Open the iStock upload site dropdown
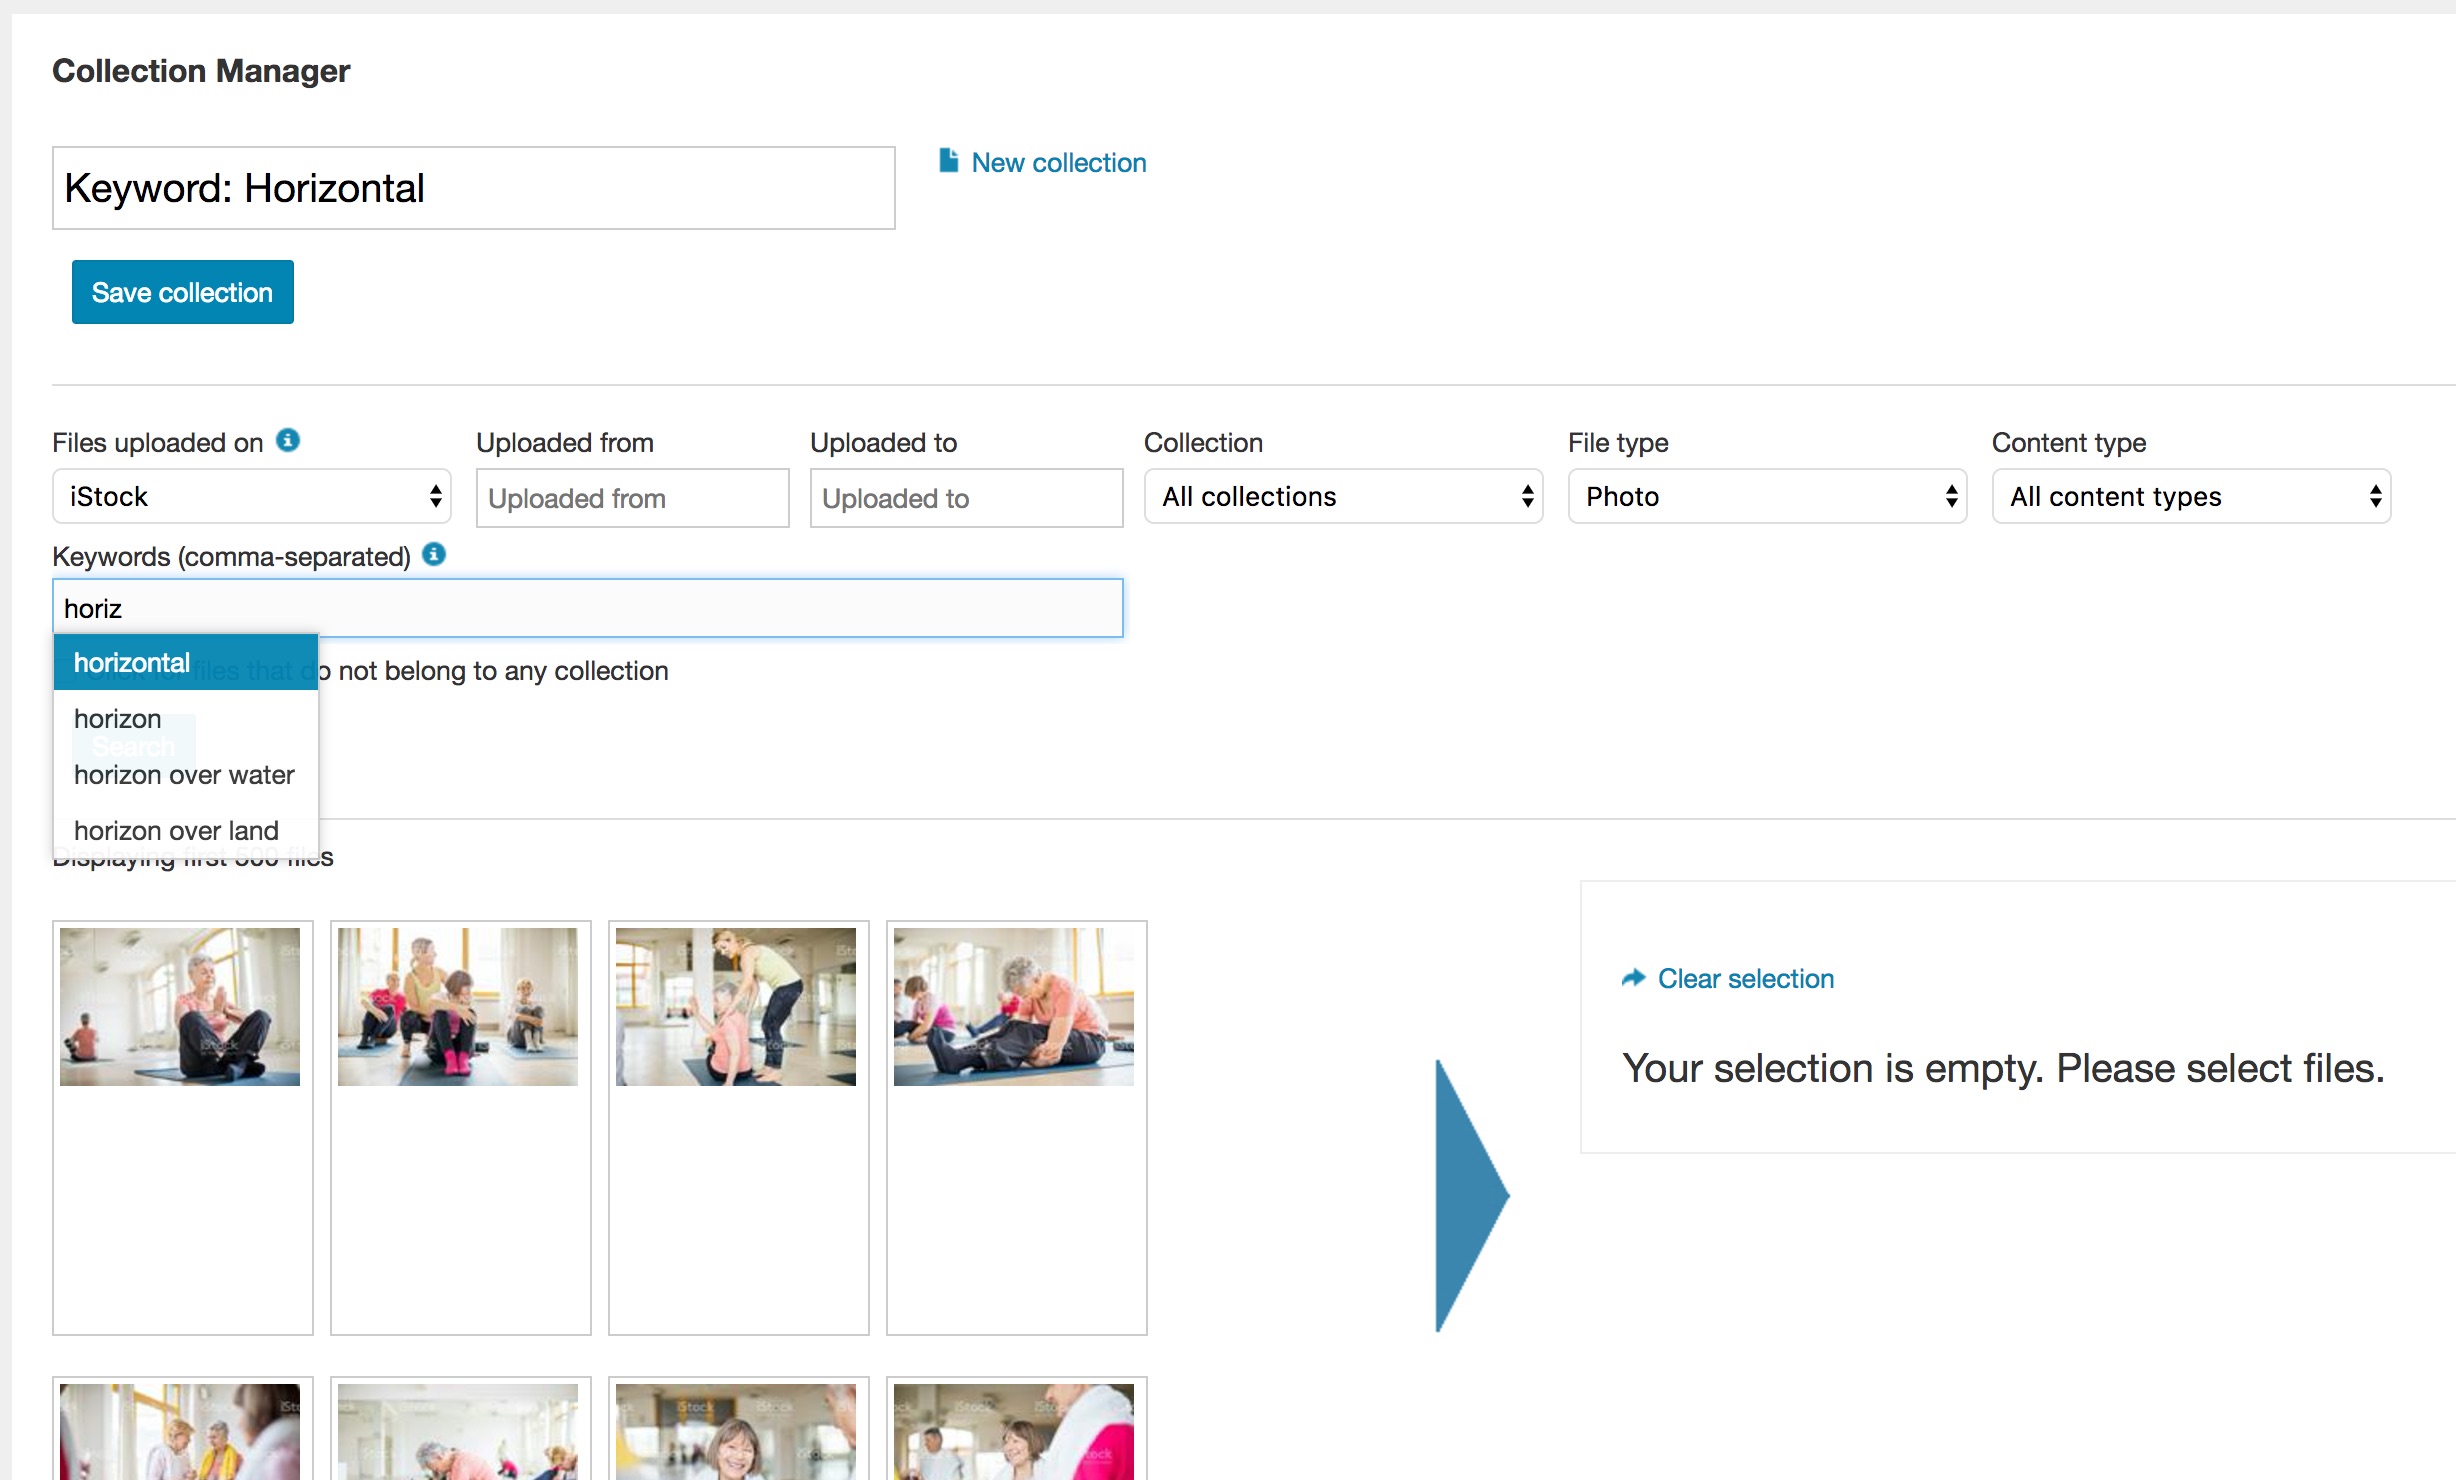 (x=252, y=496)
